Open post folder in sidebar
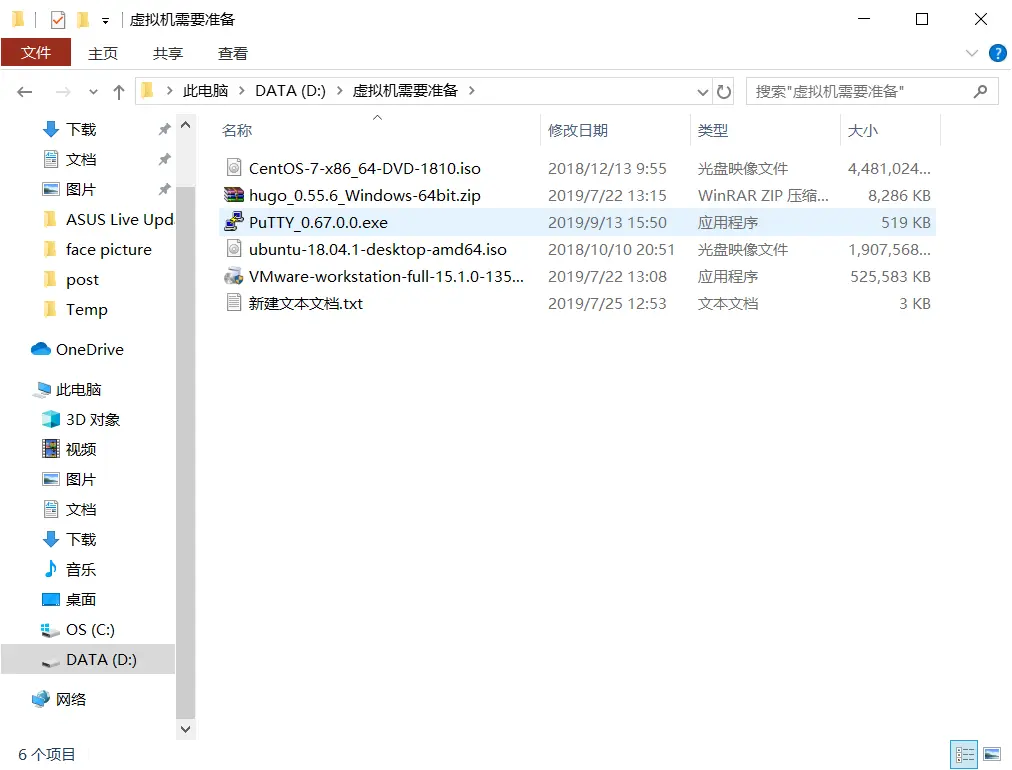1012x770 pixels. (x=70, y=279)
